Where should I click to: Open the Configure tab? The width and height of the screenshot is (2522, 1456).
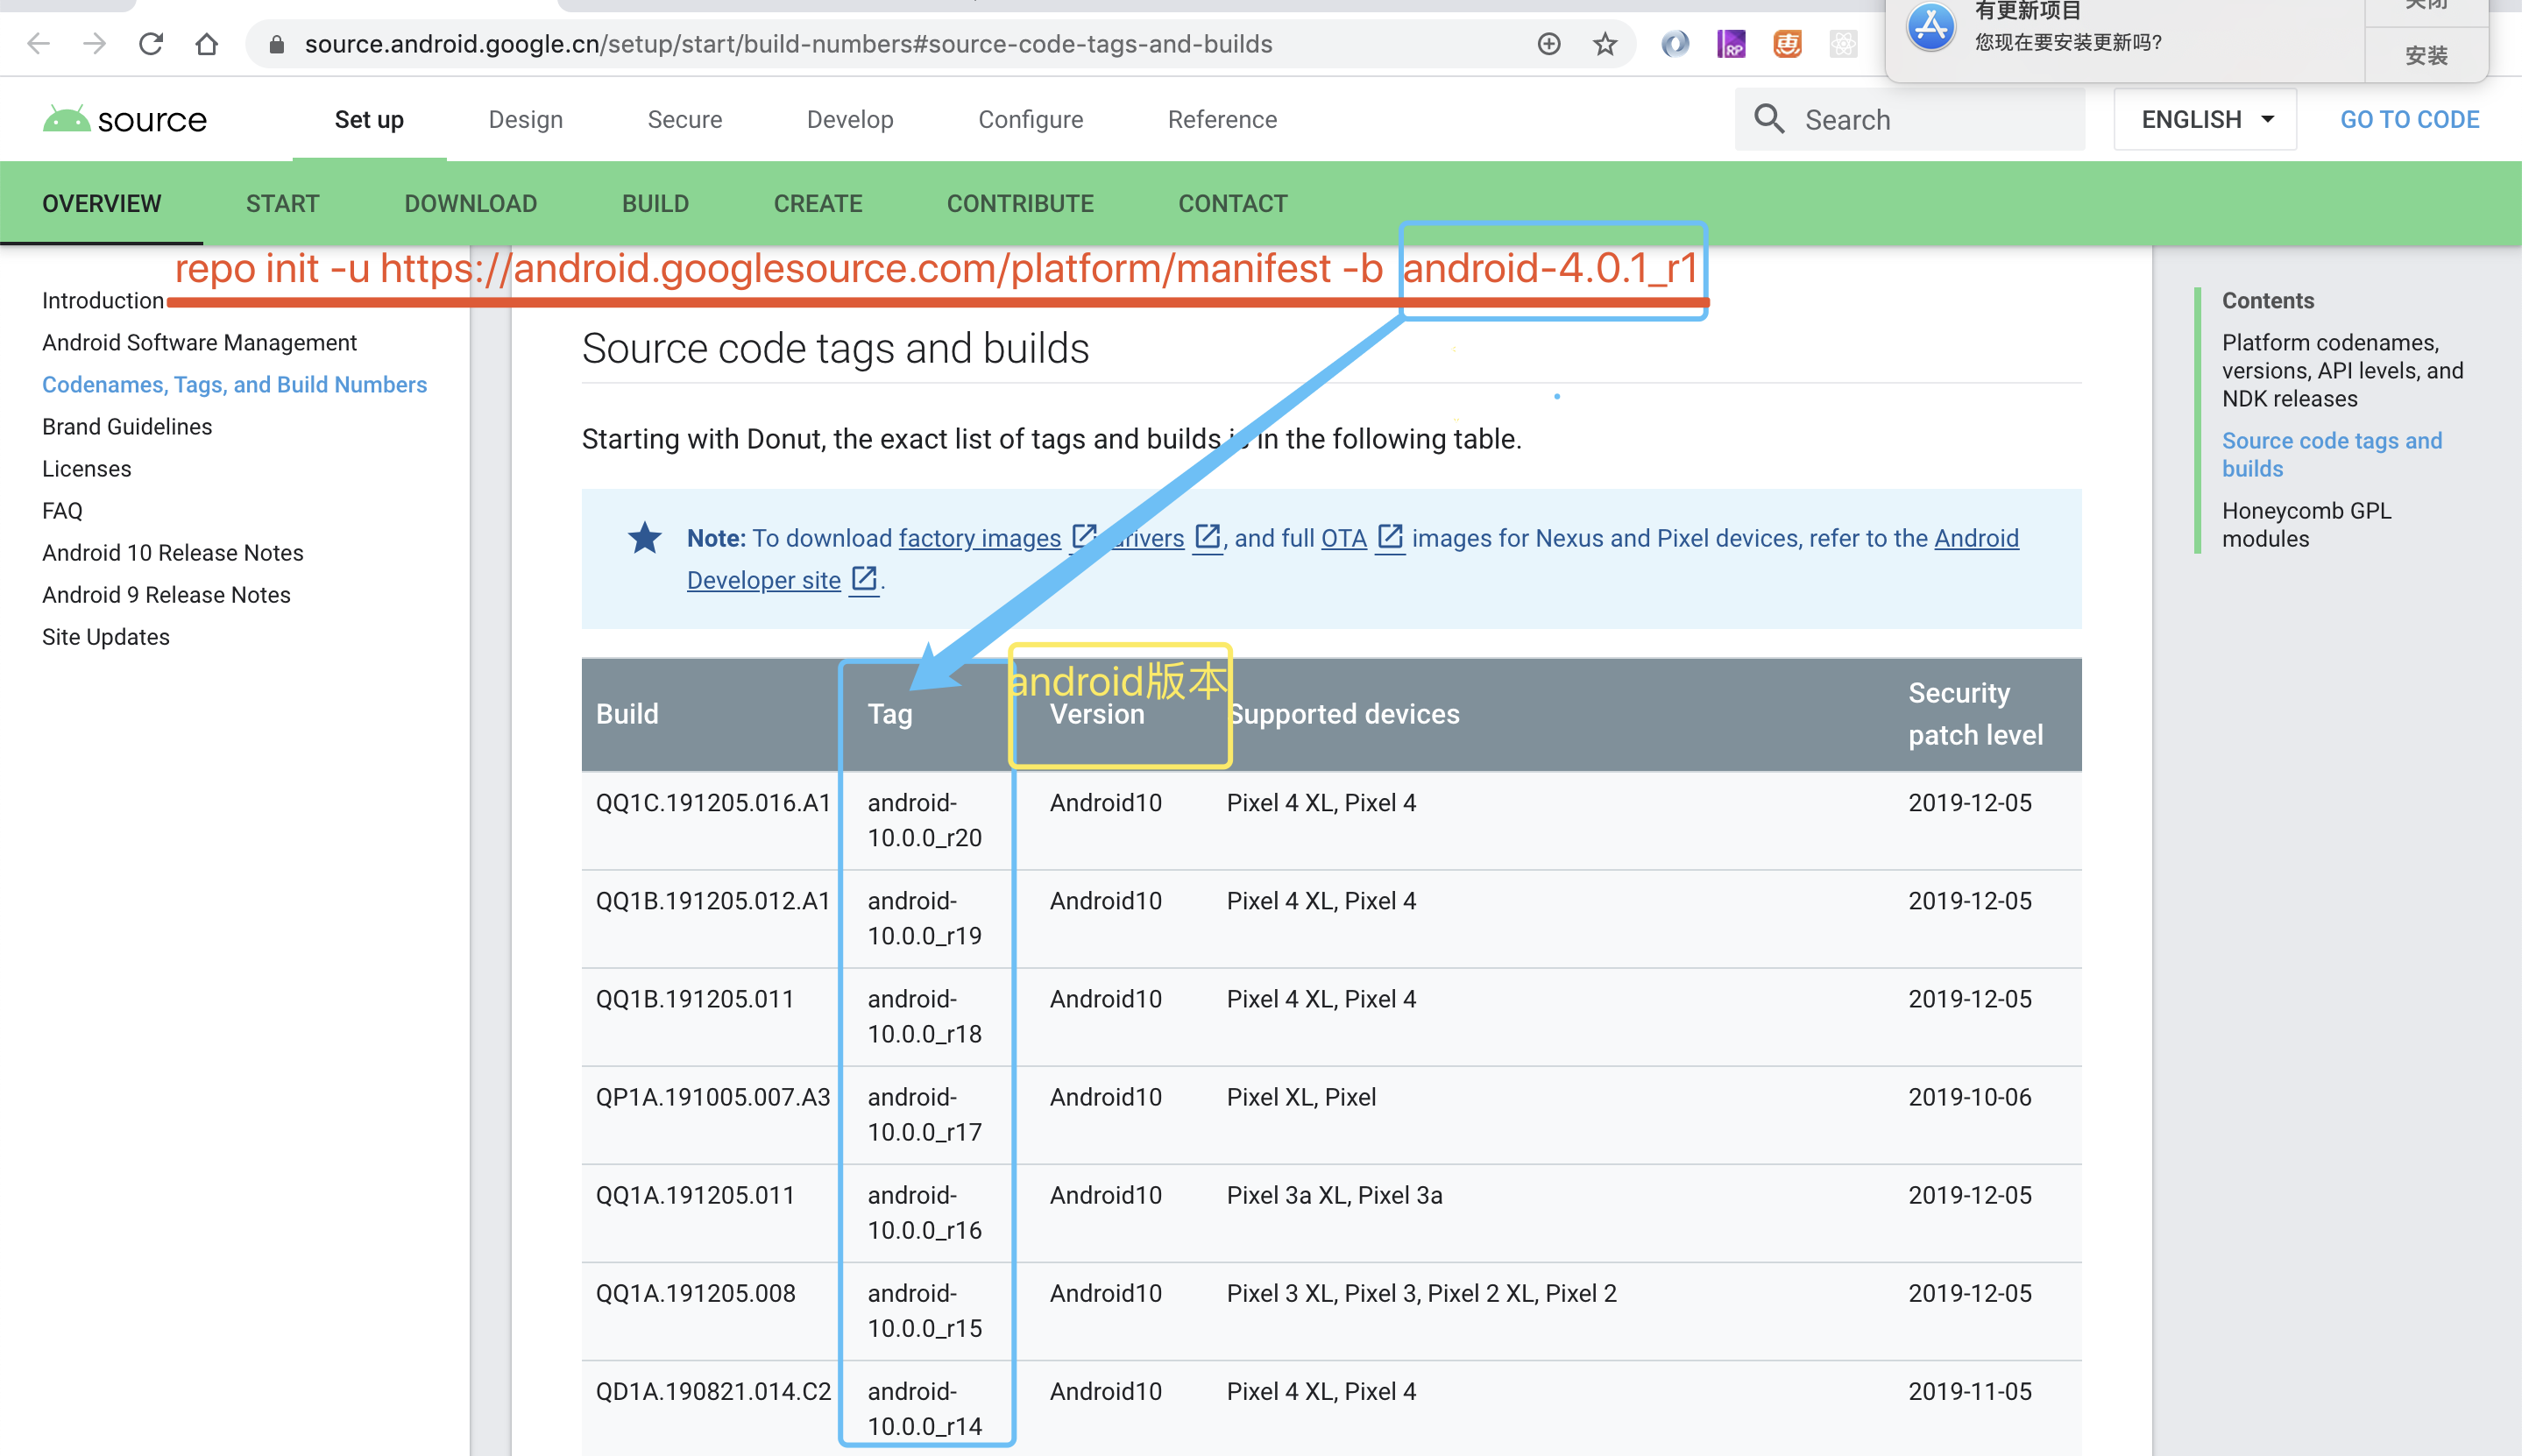click(x=1031, y=119)
